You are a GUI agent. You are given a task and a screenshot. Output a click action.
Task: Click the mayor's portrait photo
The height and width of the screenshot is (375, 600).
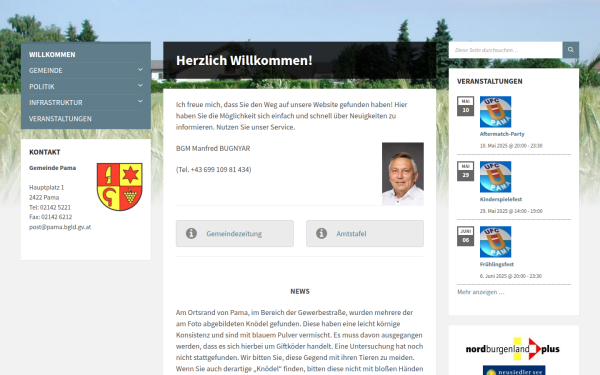[x=403, y=174]
